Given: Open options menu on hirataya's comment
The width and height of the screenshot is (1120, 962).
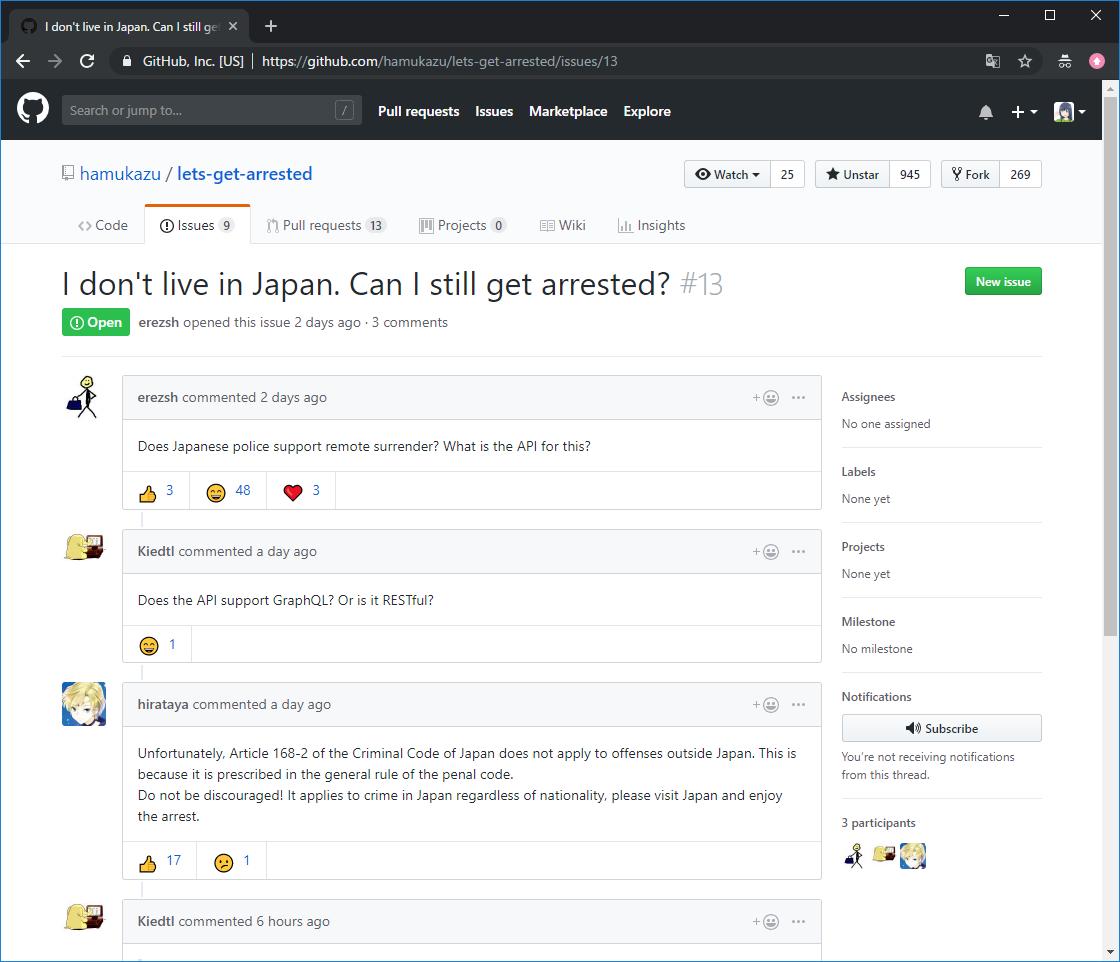Looking at the screenshot, I should pyautogui.click(x=799, y=705).
